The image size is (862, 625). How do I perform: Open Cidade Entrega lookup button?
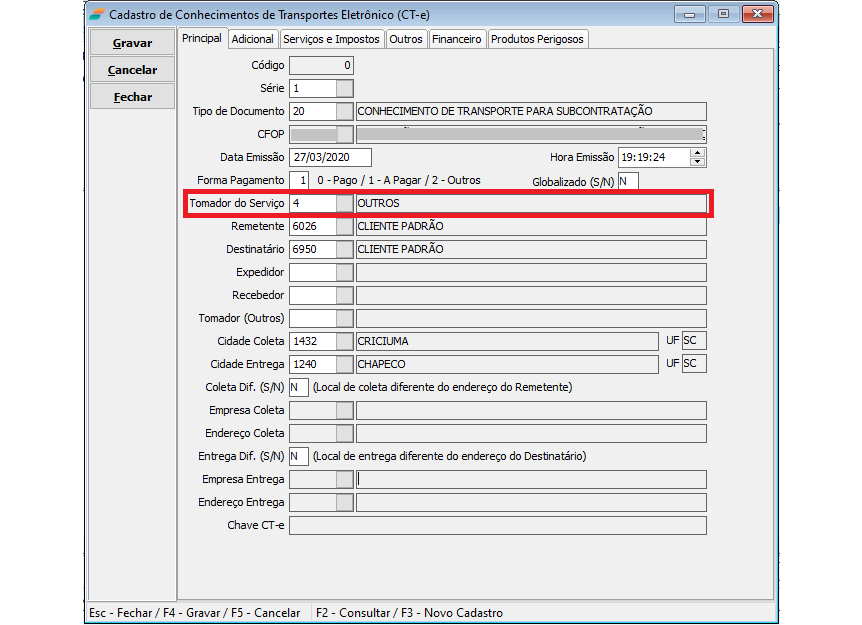coord(344,364)
